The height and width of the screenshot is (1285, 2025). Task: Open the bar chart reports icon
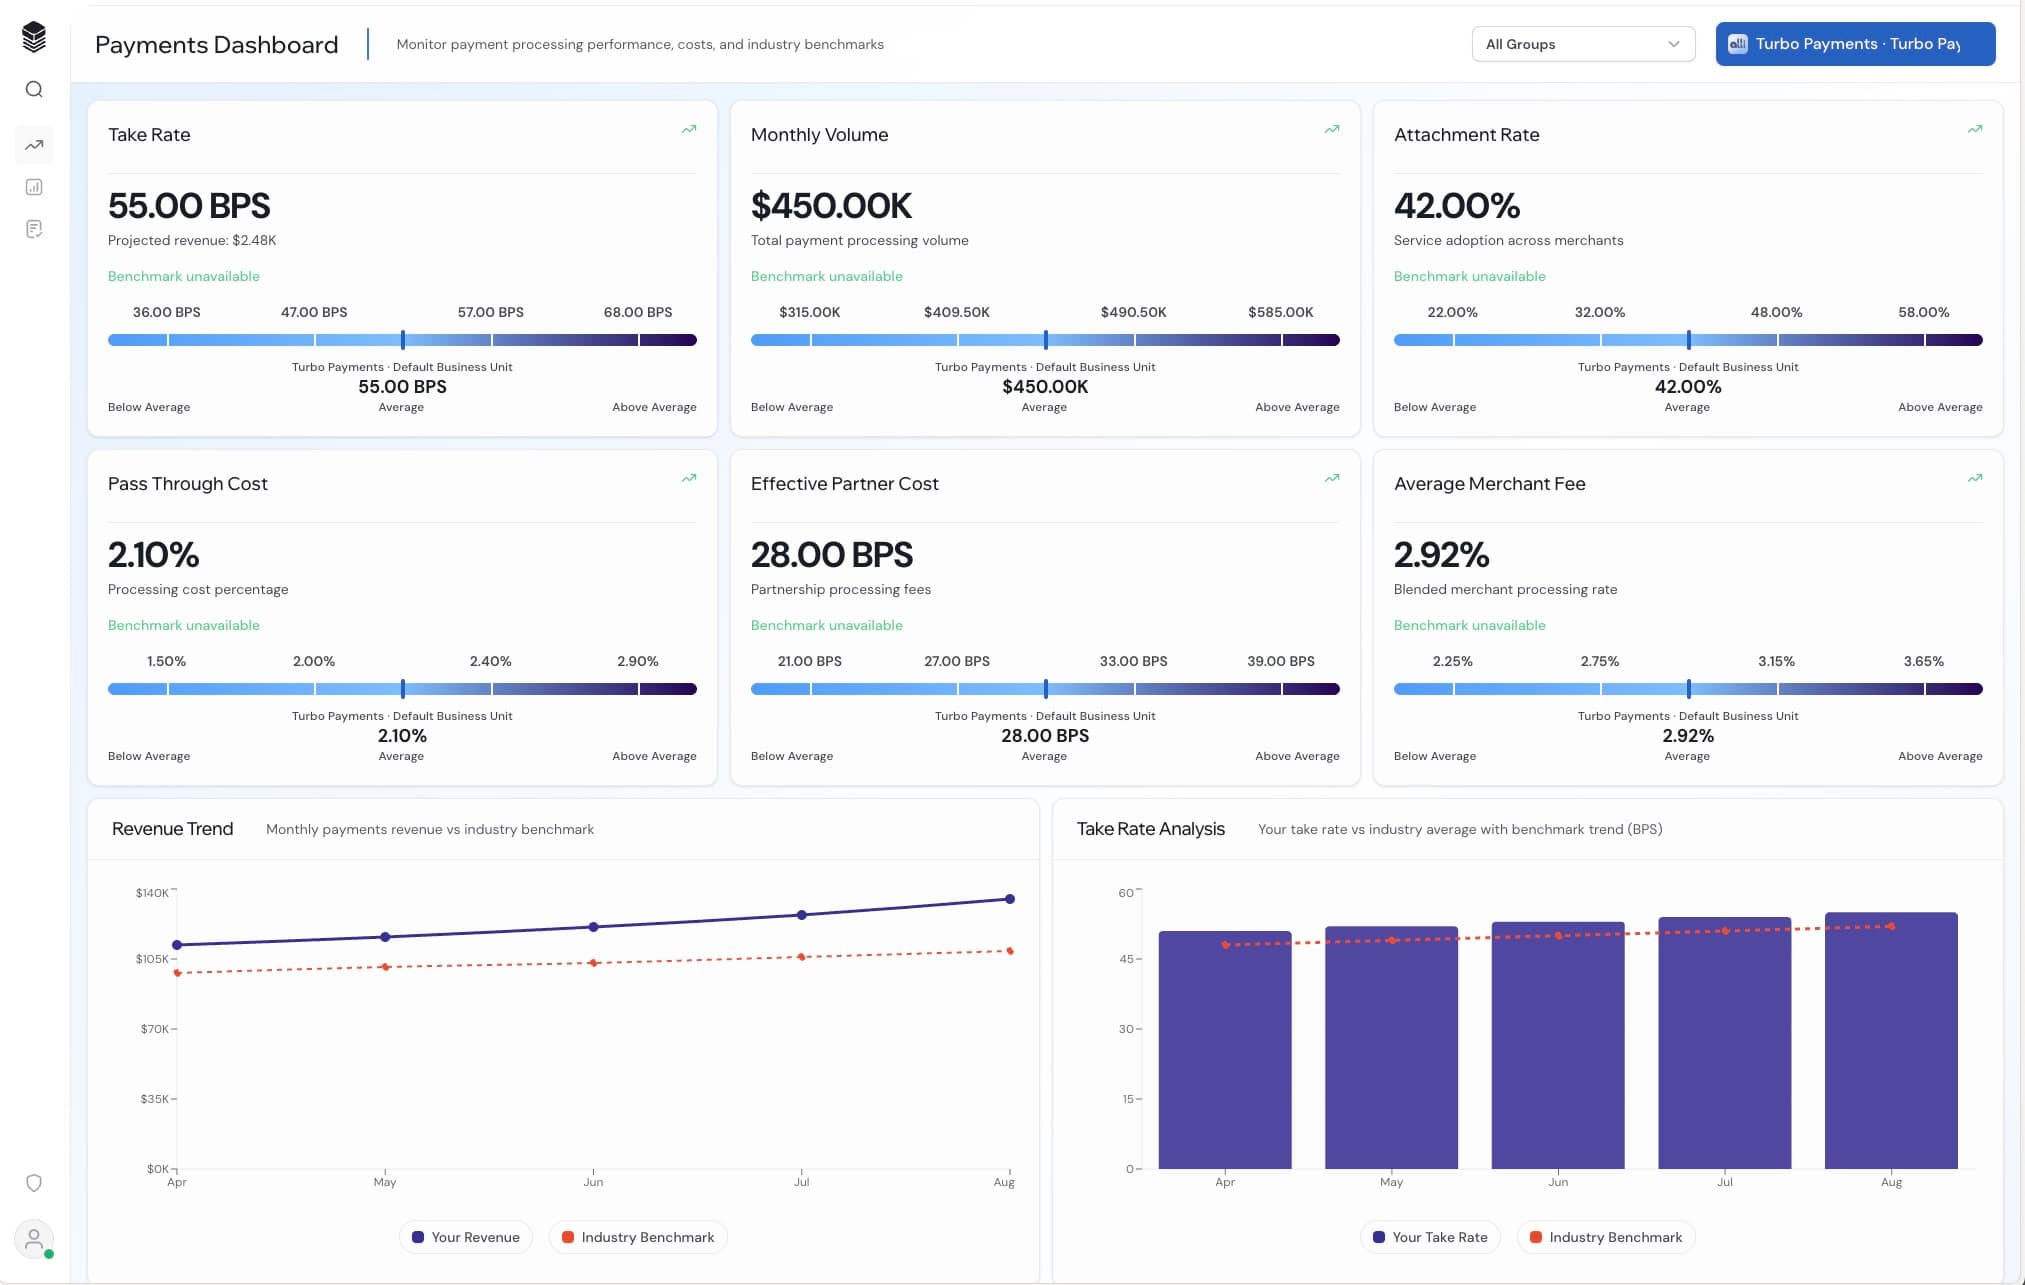(x=33, y=187)
